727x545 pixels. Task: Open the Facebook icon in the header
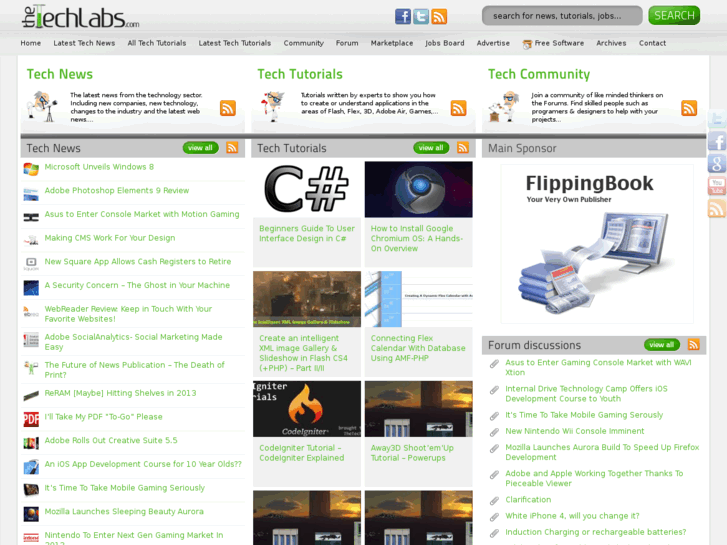[402, 16]
